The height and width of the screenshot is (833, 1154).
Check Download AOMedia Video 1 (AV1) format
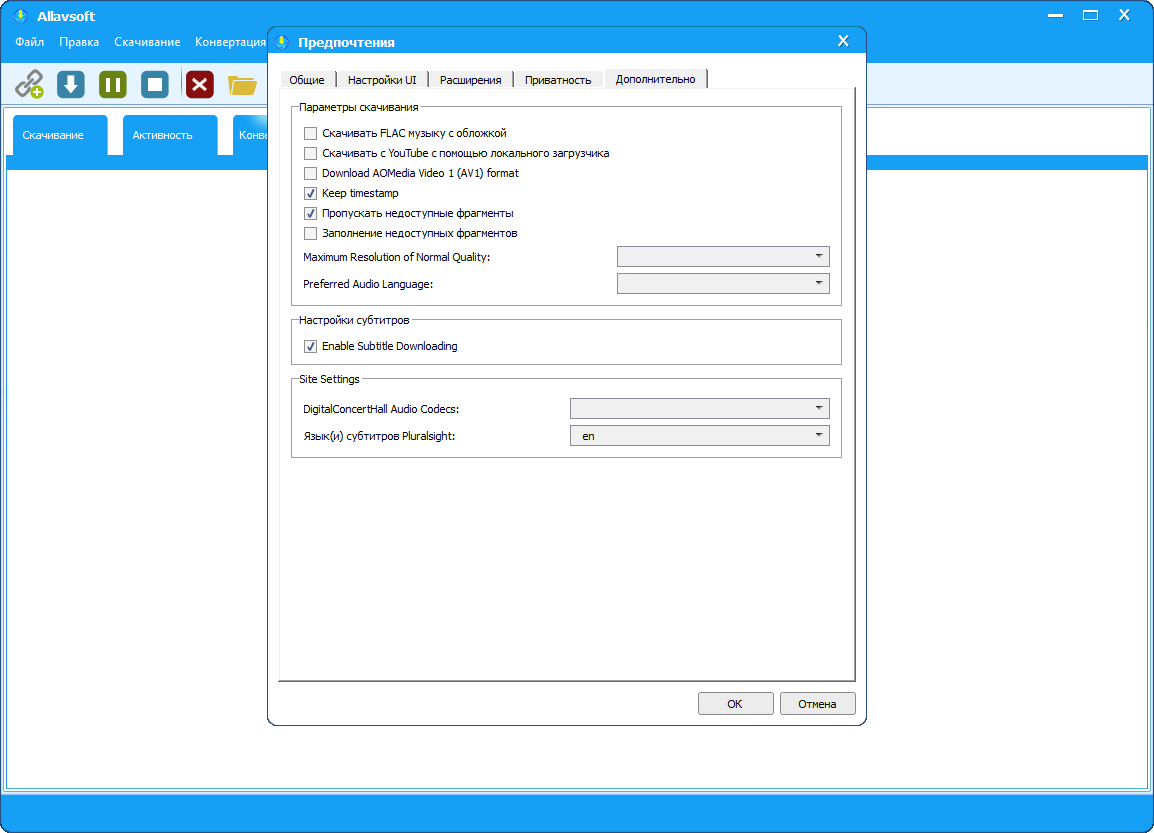(311, 173)
